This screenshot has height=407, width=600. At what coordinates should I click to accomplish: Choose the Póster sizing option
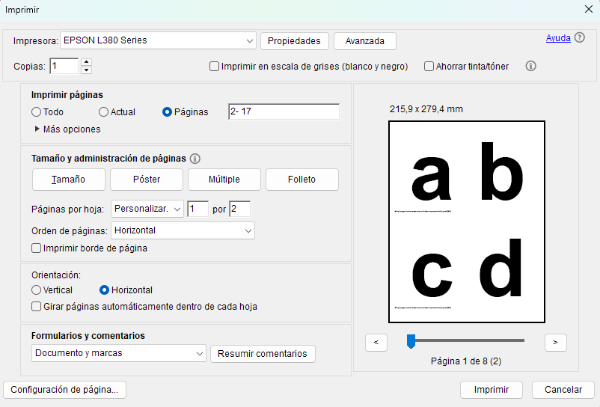point(147,179)
